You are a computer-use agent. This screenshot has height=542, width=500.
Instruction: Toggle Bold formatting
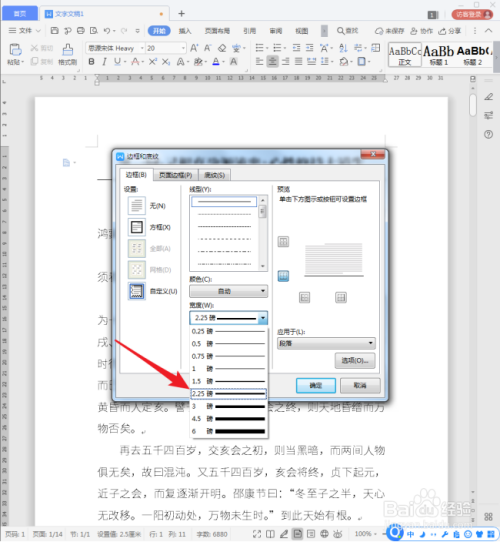(x=91, y=62)
